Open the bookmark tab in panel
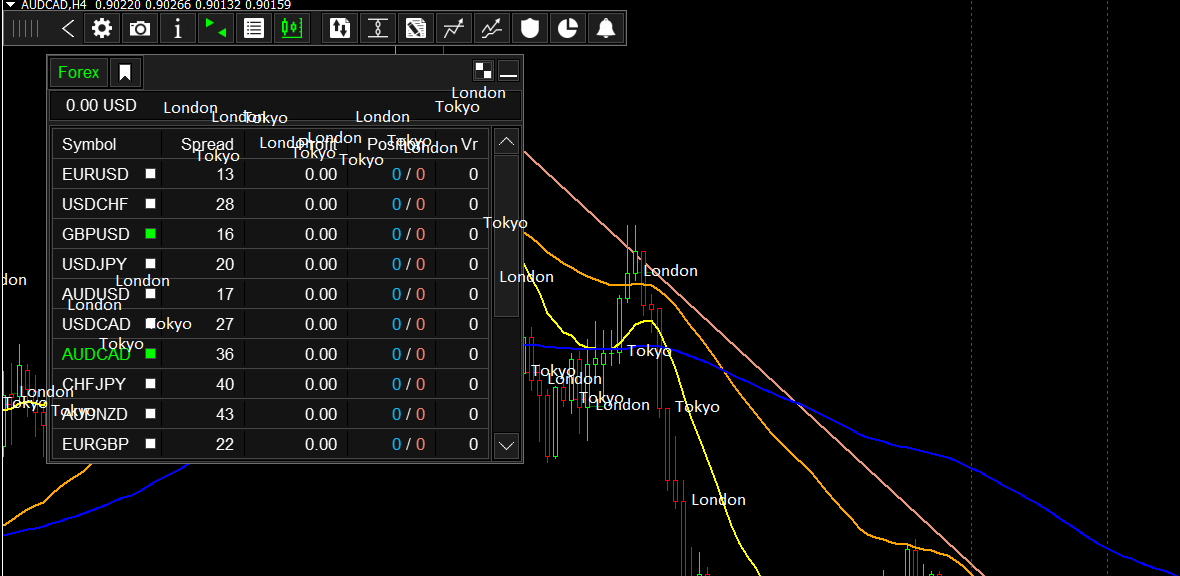 [125, 73]
